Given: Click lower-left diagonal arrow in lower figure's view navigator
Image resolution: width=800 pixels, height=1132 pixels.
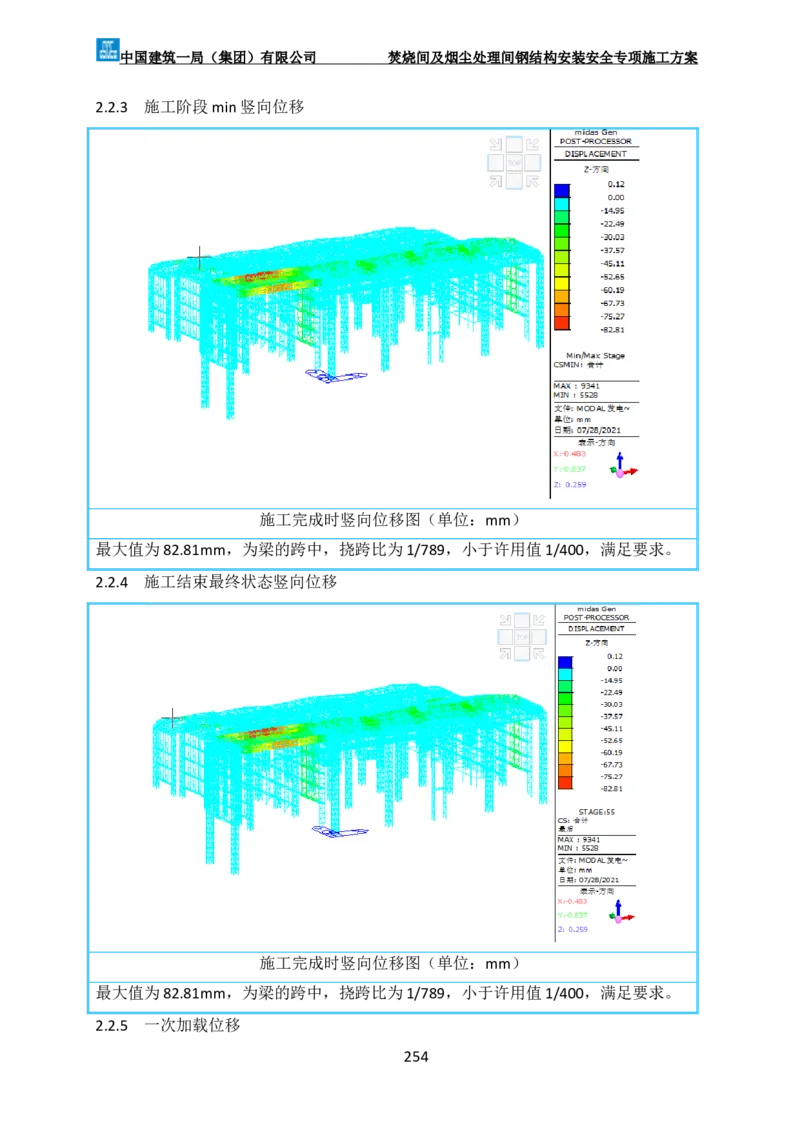Looking at the screenshot, I should pos(507,654).
